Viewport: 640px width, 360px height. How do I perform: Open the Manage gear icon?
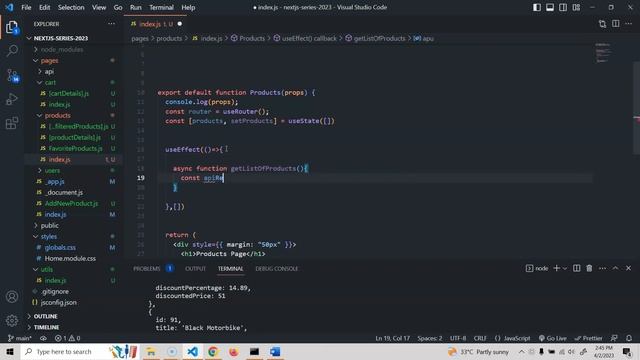[12, 320]
